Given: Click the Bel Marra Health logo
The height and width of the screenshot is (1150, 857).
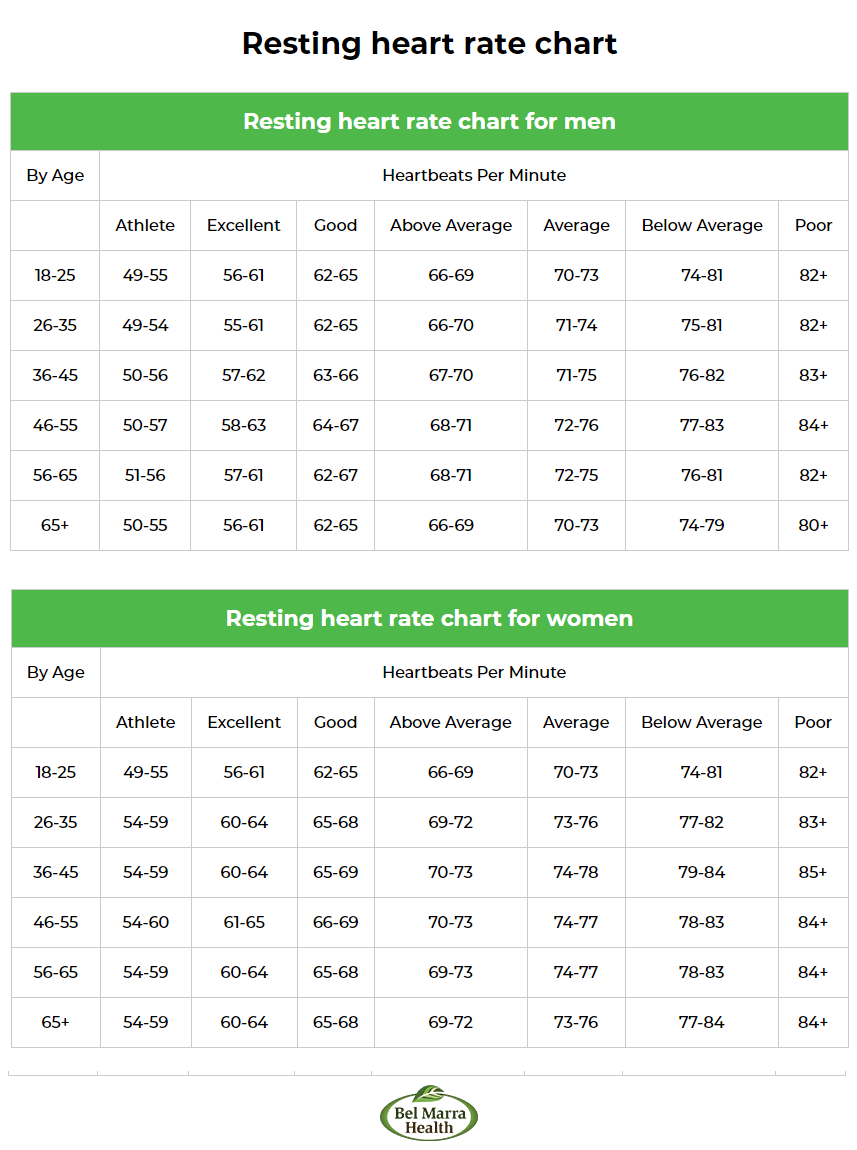Looking at the screenshot, I should click(429, 1113).
